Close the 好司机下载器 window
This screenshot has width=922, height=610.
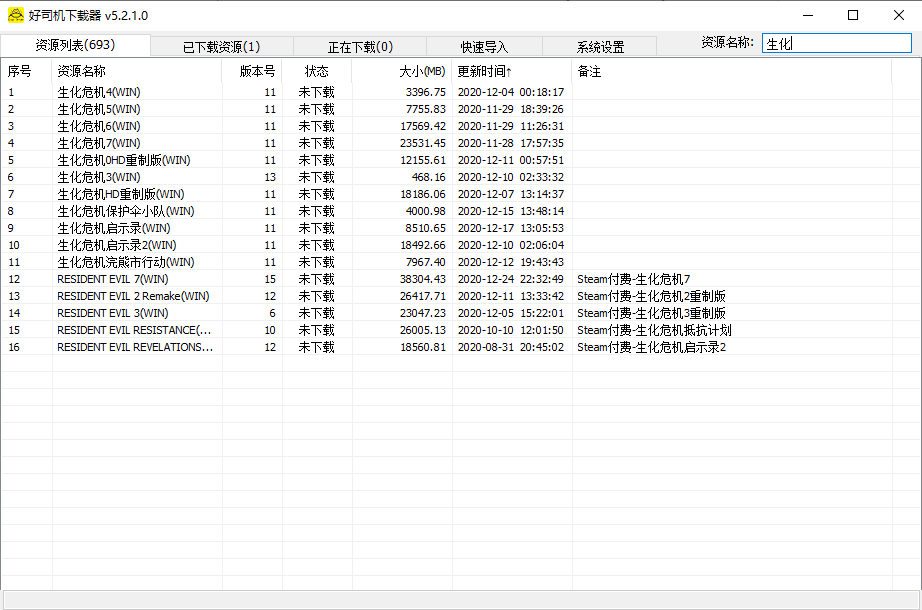click(x=898, y=15)
